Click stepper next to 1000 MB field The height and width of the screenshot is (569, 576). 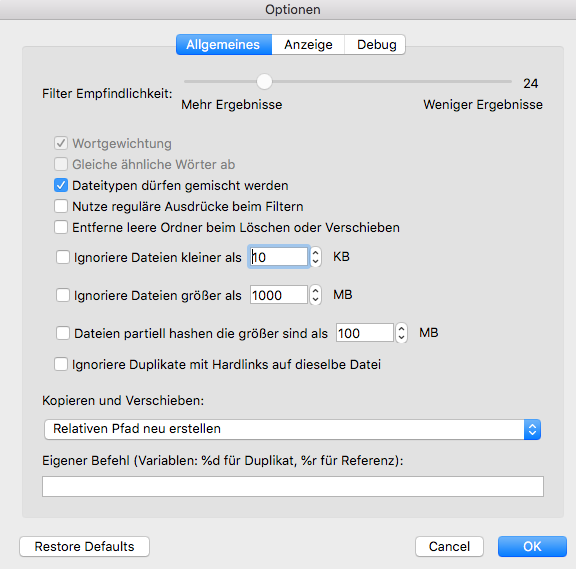coord(316,295)
